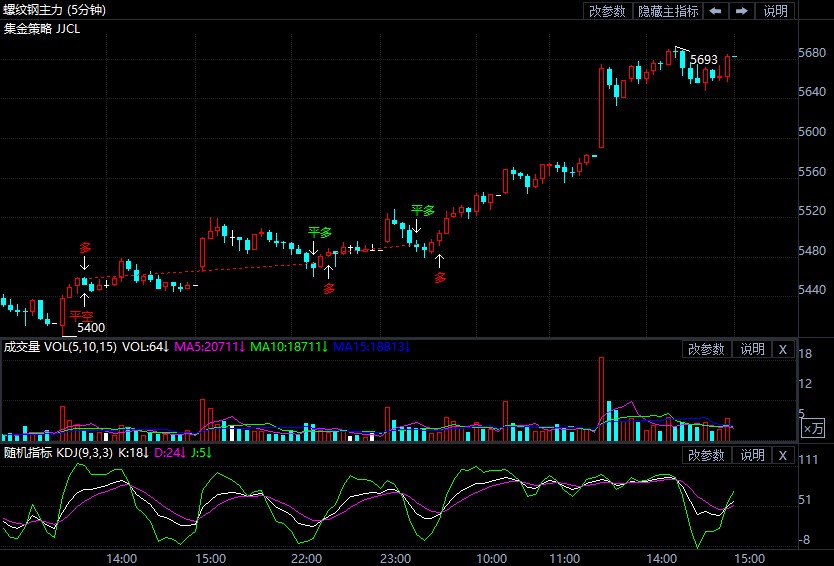834x566 pixels.
Task: Click the left arrow navigation icon
Action: pos(716,11)
